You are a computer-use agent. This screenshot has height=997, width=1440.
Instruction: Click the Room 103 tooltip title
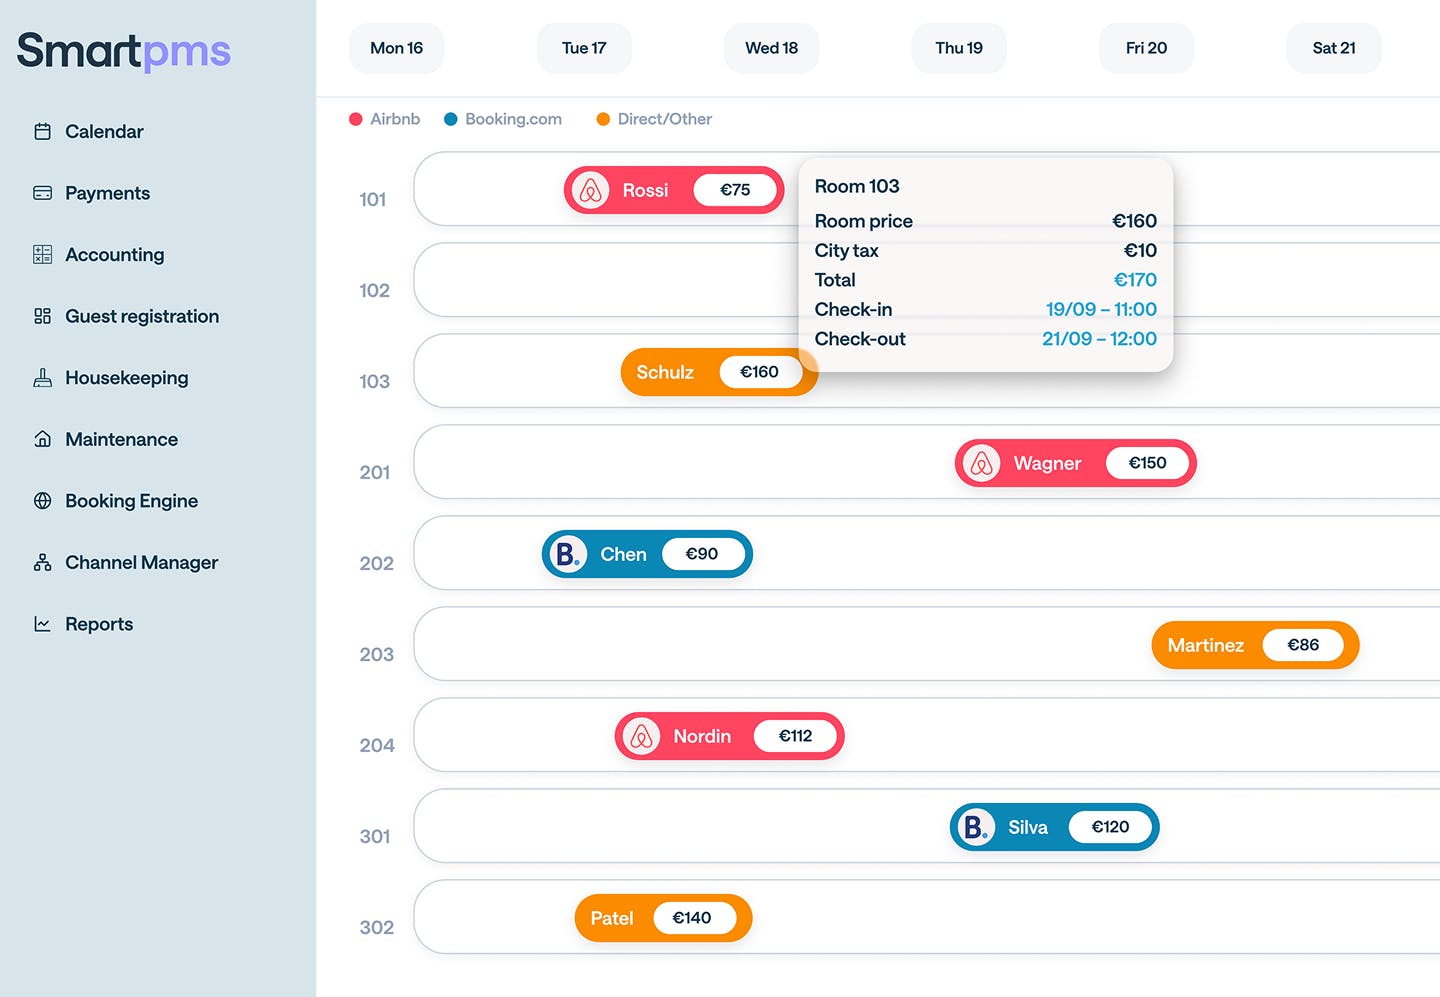point(857,186)
